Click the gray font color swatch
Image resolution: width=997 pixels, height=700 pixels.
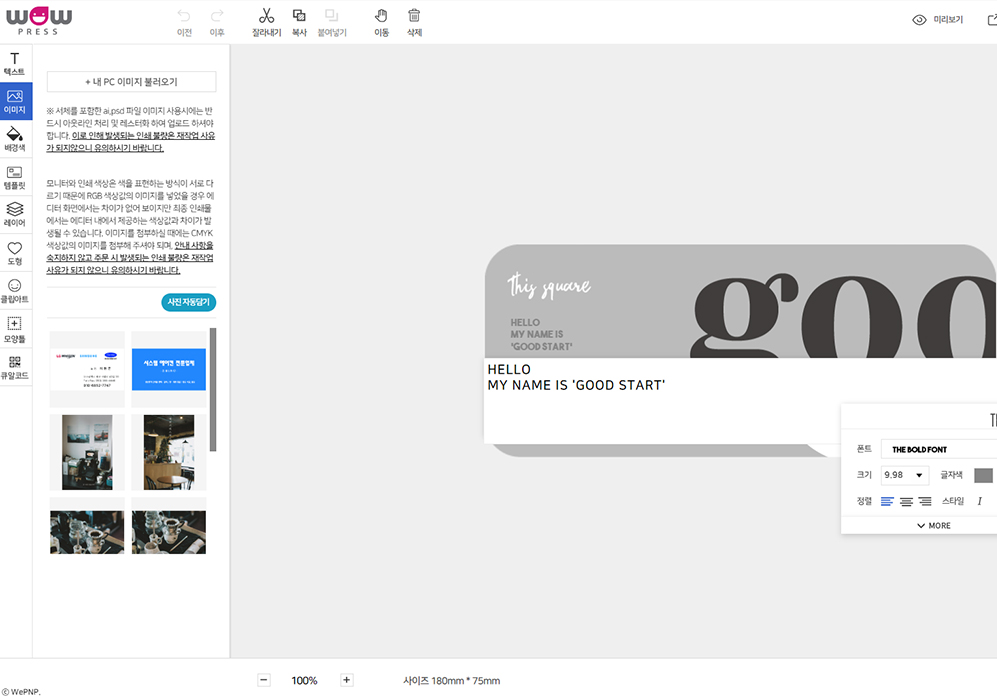pos(983,475)
